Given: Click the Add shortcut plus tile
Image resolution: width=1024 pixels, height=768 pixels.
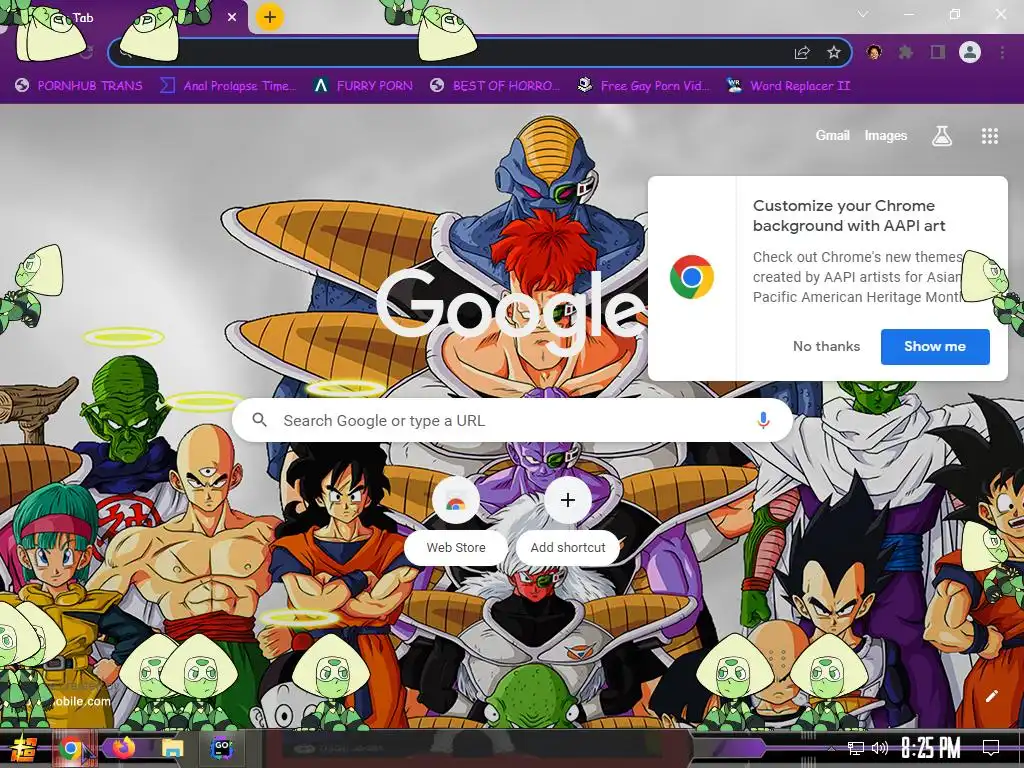Looking at the screenshot, I should 568,520.
